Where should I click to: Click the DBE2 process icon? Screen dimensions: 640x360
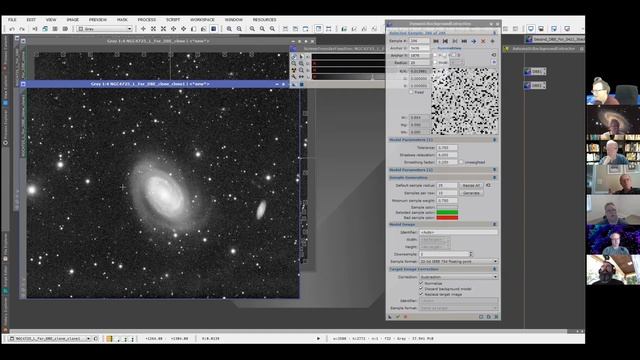(x=535, y=85)
